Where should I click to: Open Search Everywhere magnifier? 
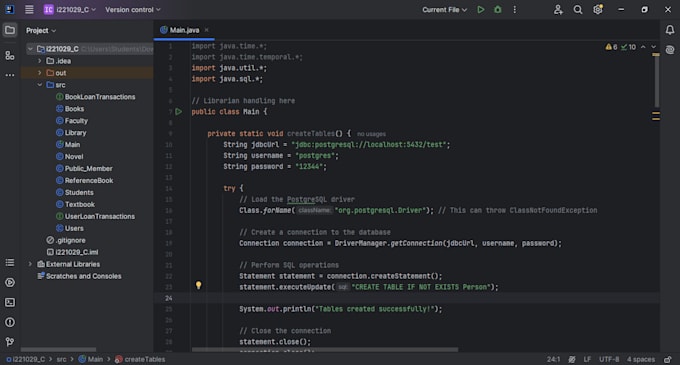coord(578,10)
